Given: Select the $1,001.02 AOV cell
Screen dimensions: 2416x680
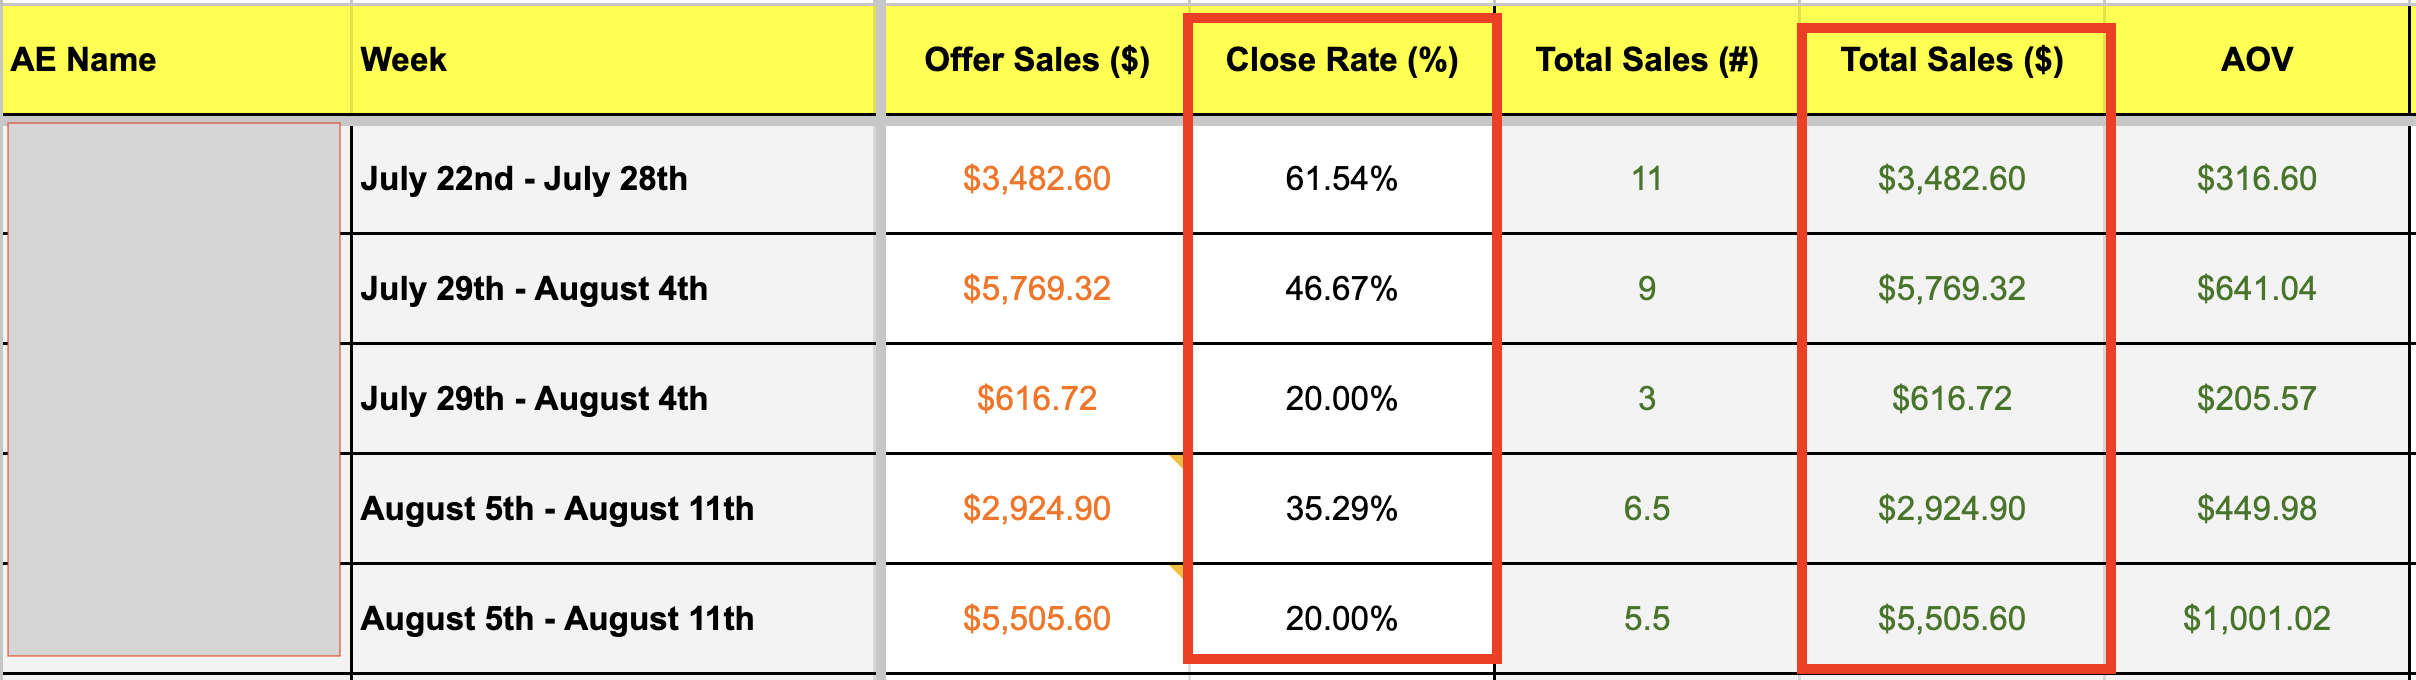Looking at the screenshot, I should coord(2256,619).
